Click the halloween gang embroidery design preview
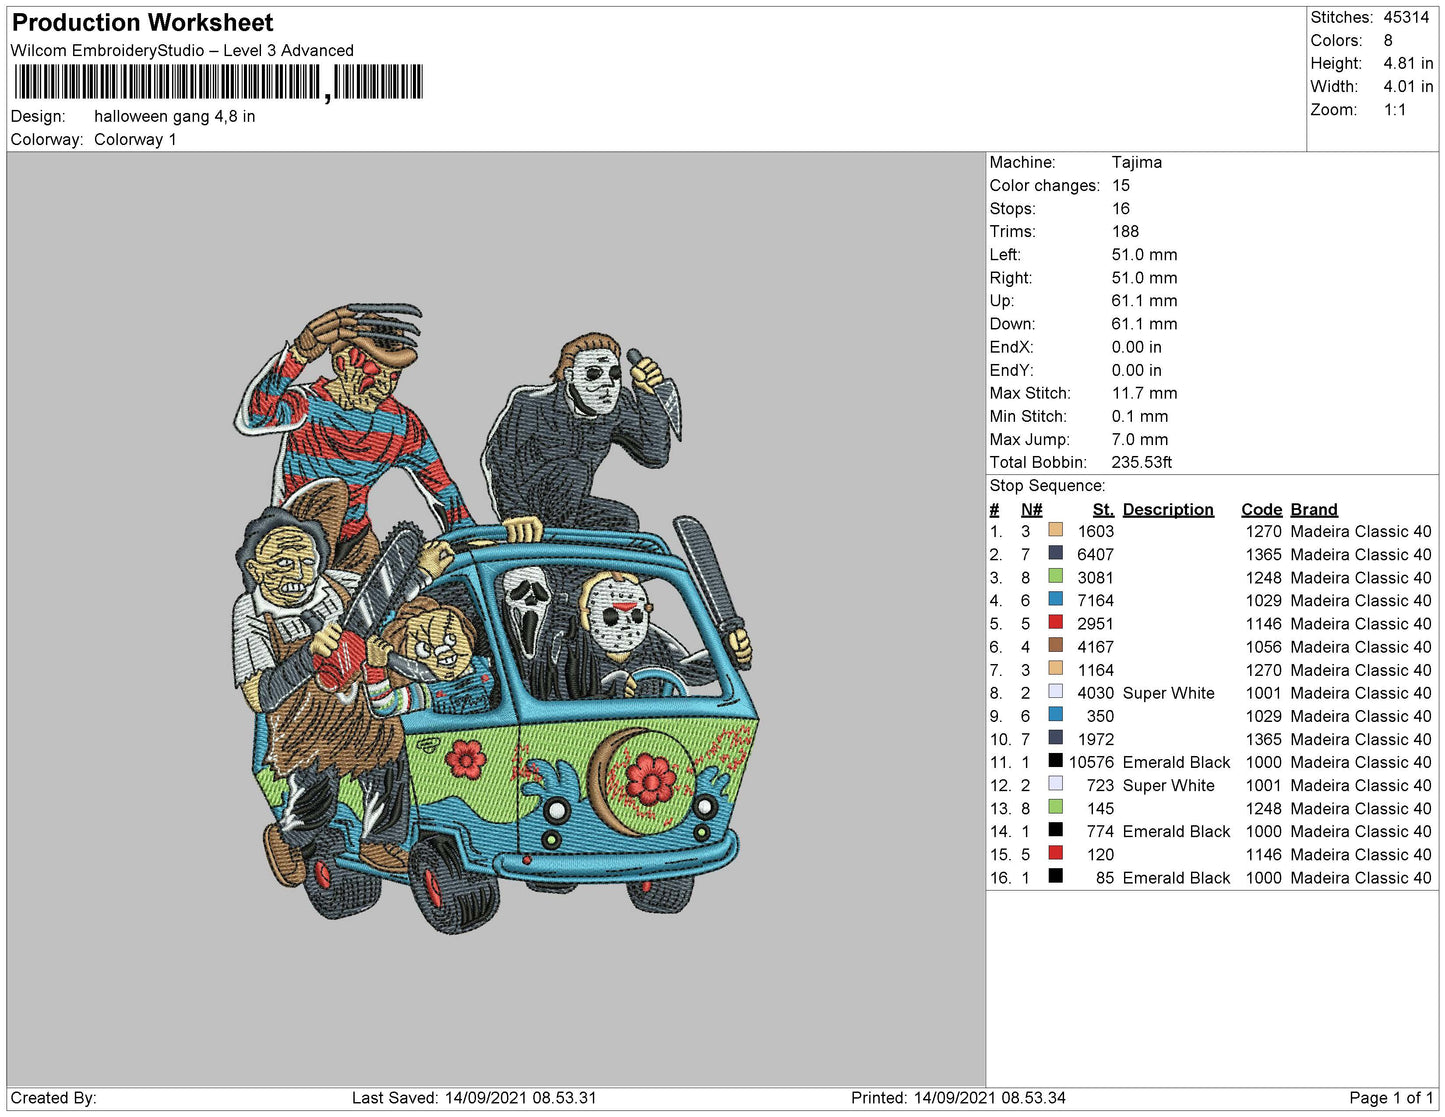1445x1117 pixels. pos(496,617)
